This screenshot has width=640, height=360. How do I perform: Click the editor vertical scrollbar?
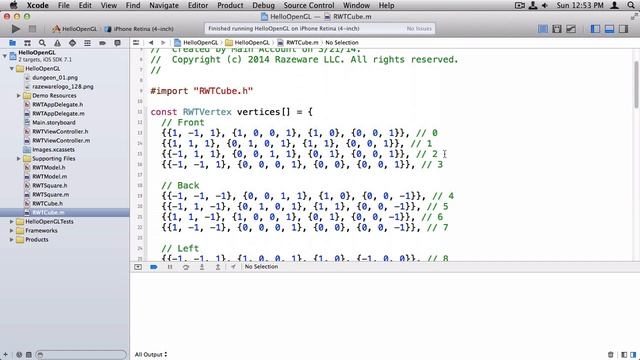[636, 85]
